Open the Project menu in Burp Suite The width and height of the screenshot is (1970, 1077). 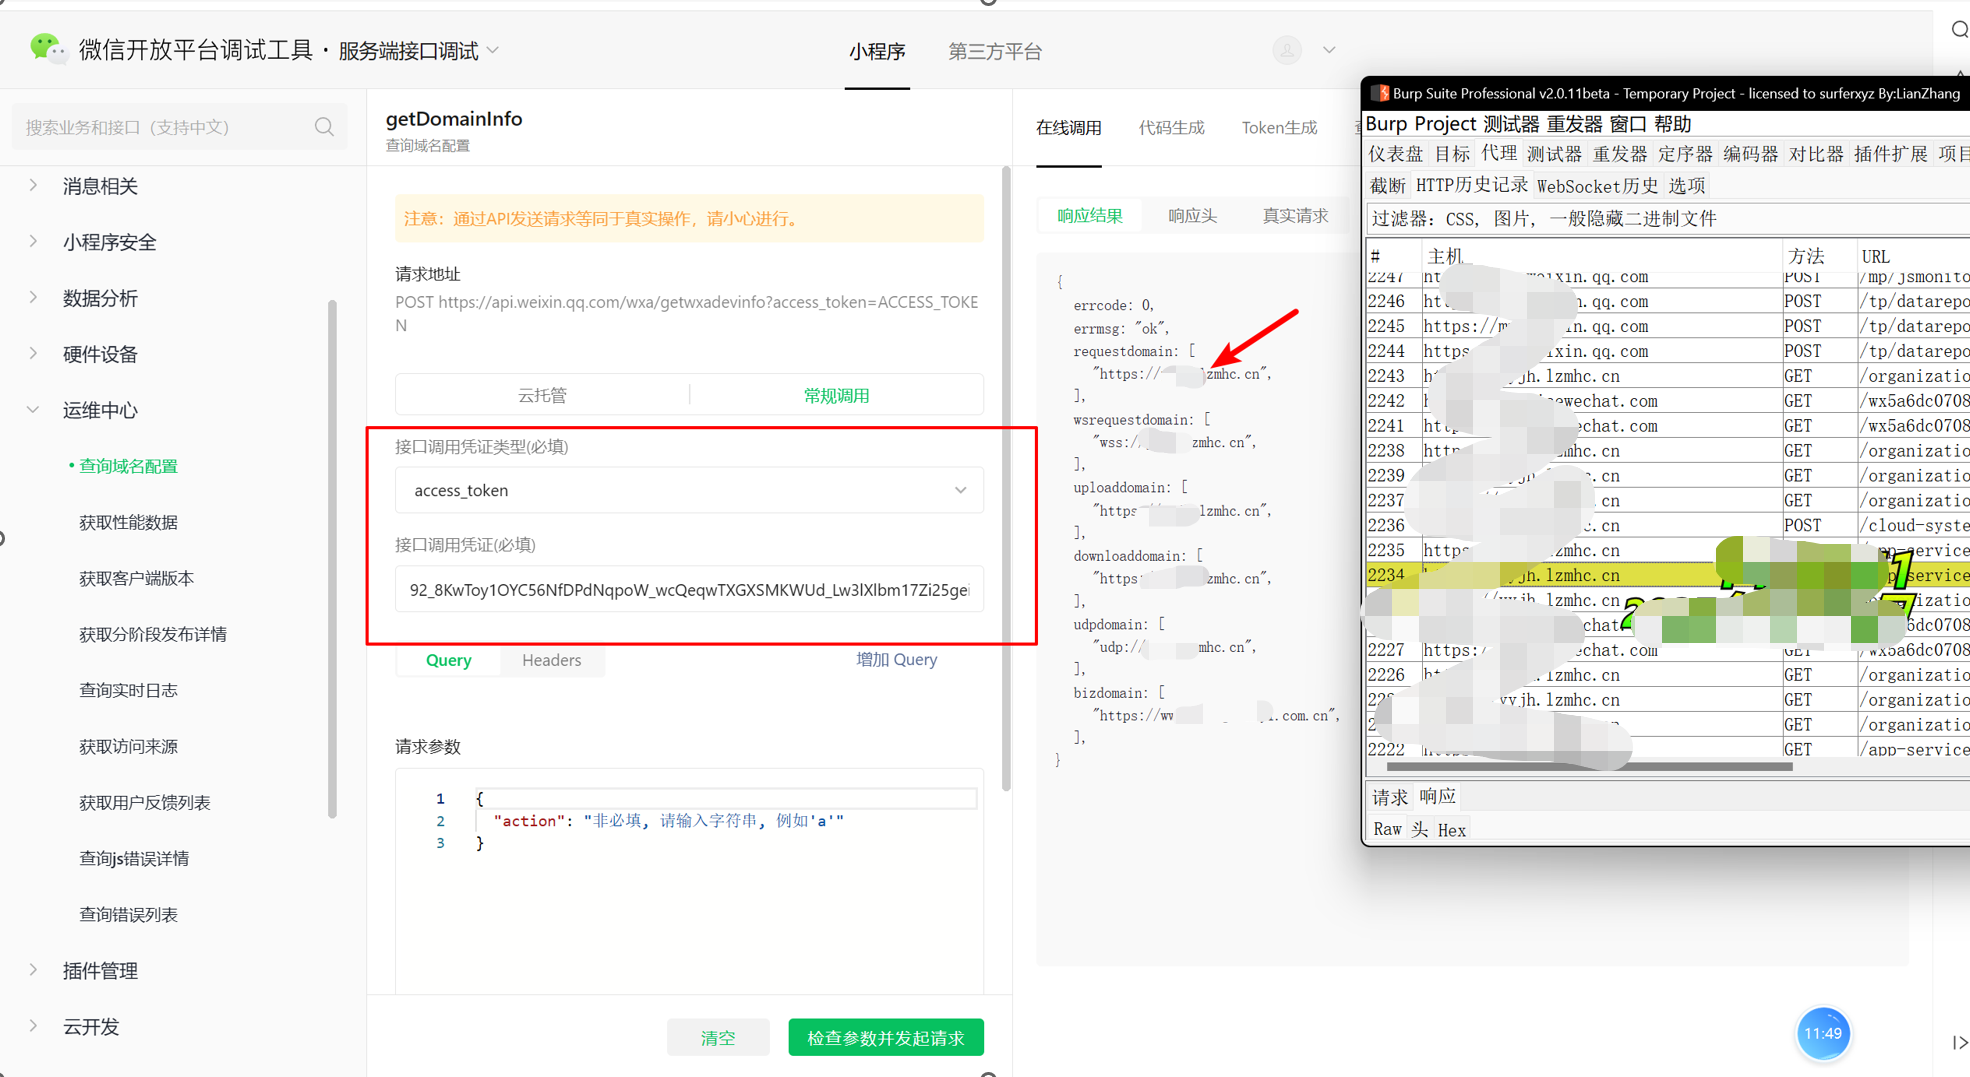pos(1444,124)
